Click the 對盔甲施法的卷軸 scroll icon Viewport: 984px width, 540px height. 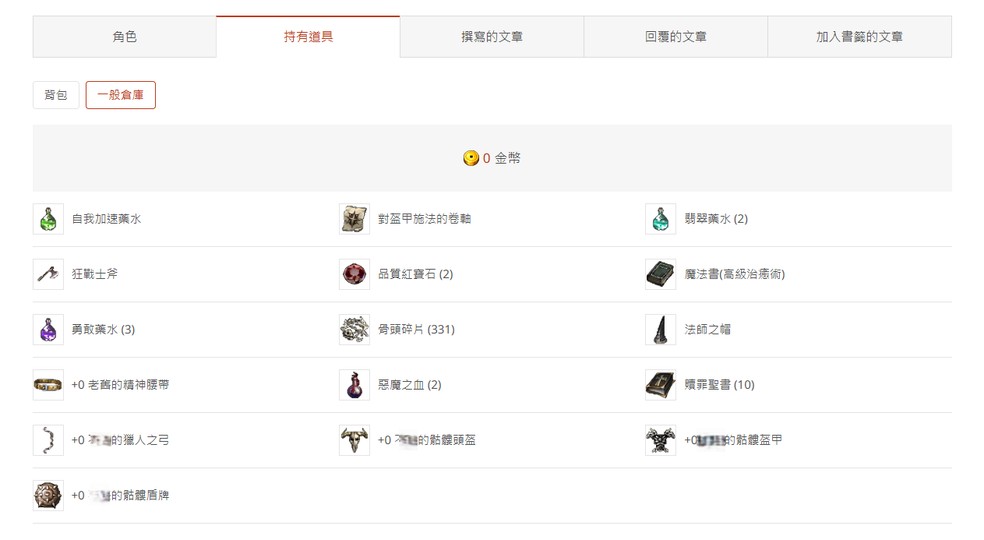pyautogui.click(x=354, y=219)
